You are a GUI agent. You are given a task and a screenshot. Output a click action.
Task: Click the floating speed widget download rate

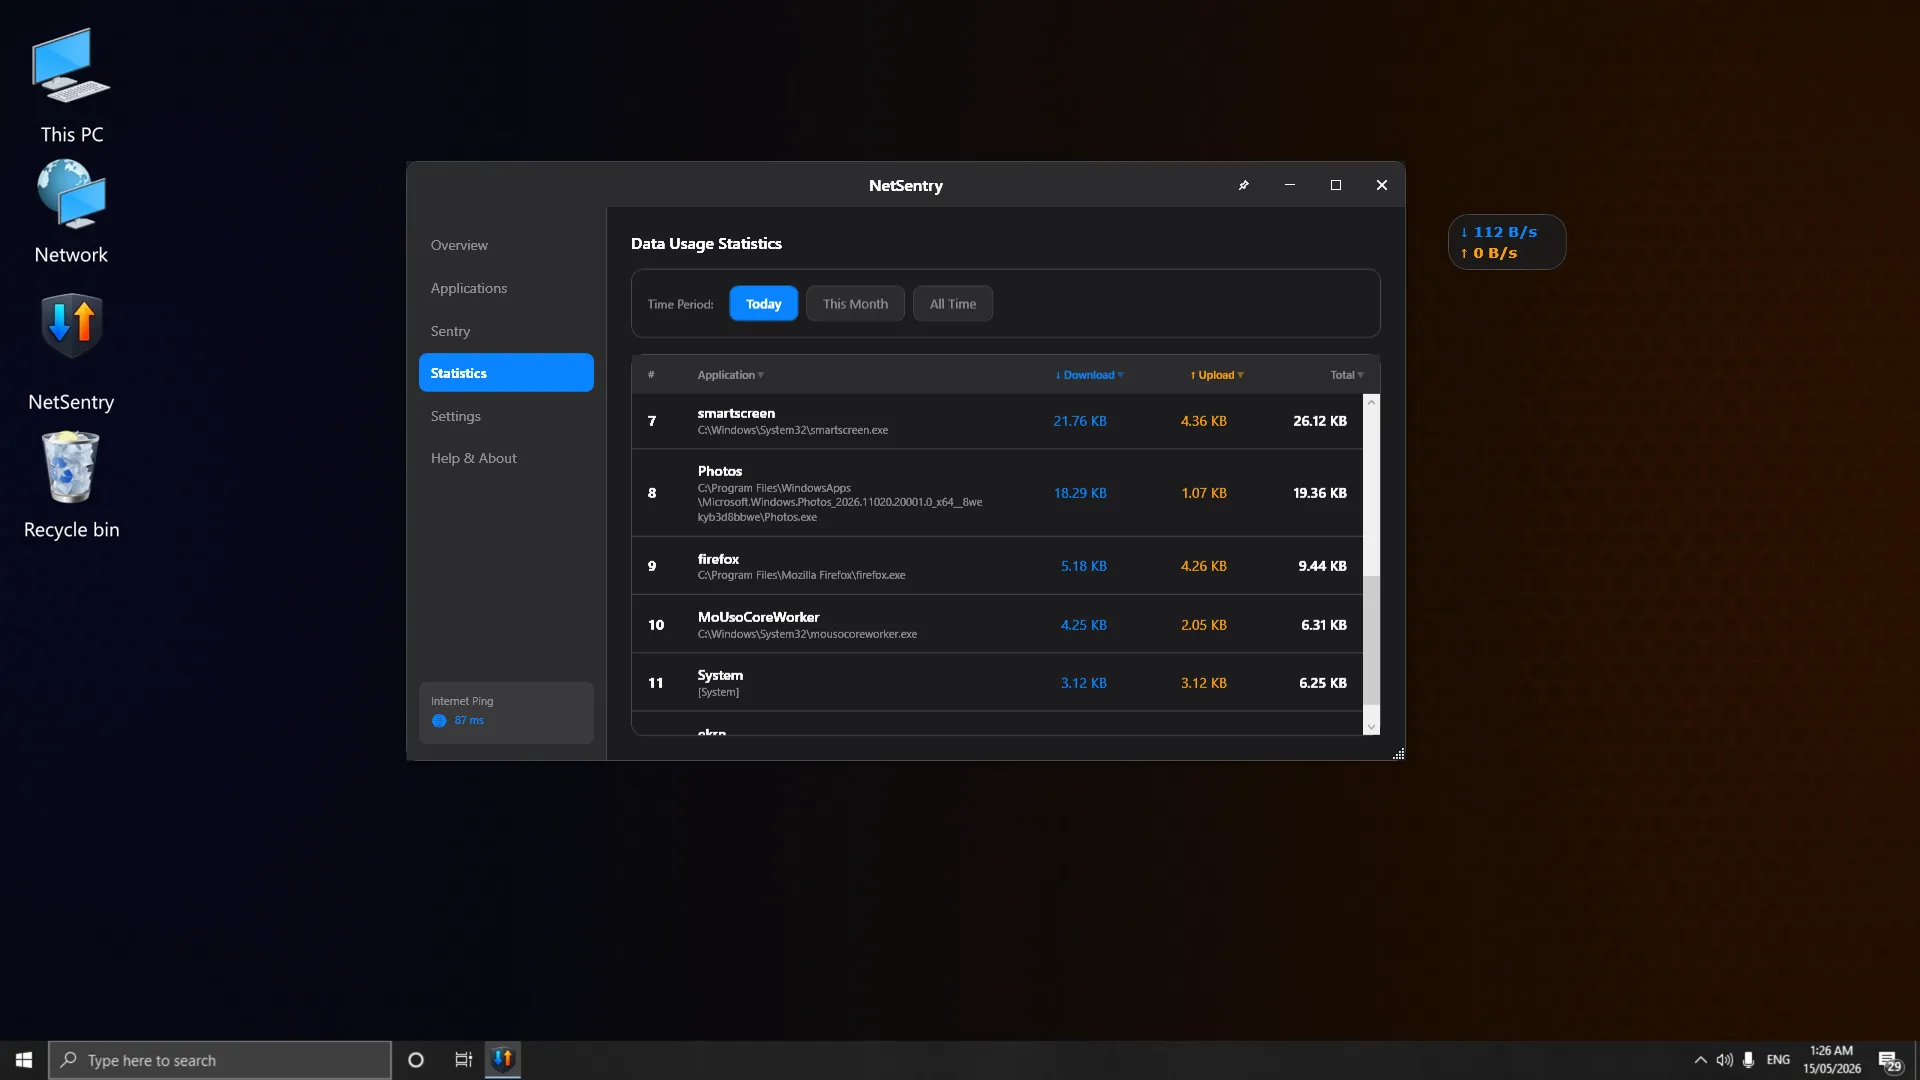point(1499,232)
